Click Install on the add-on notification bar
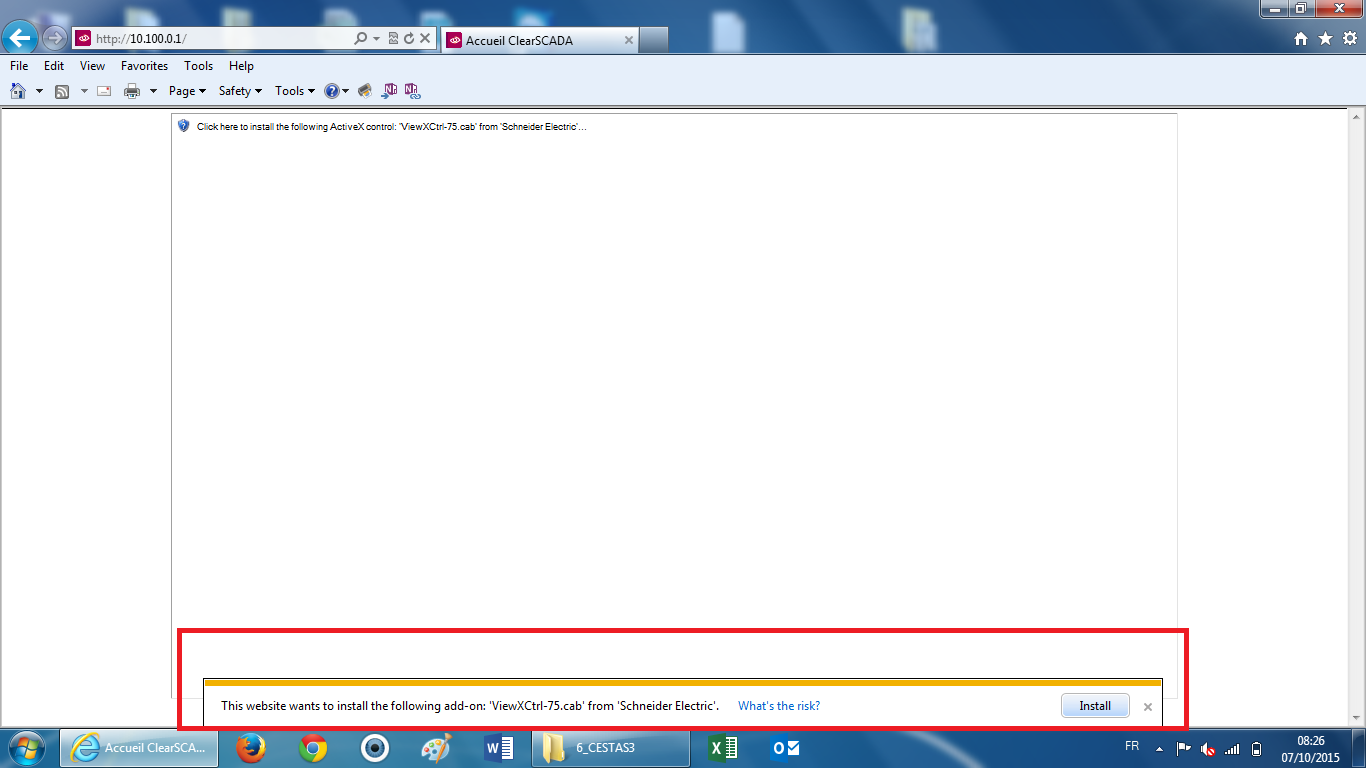 click(1094, 706)
